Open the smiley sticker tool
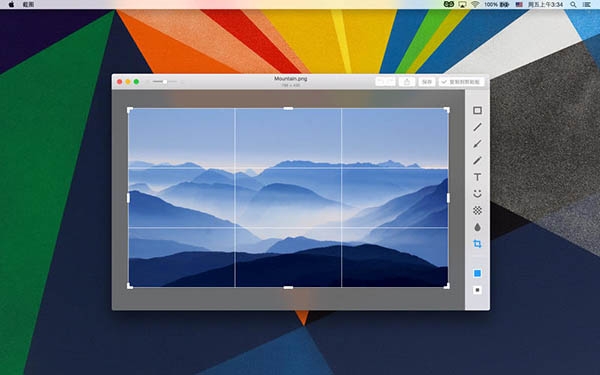Image resolution: width=600 pixels, height=375 pixels. click(477, 194)
